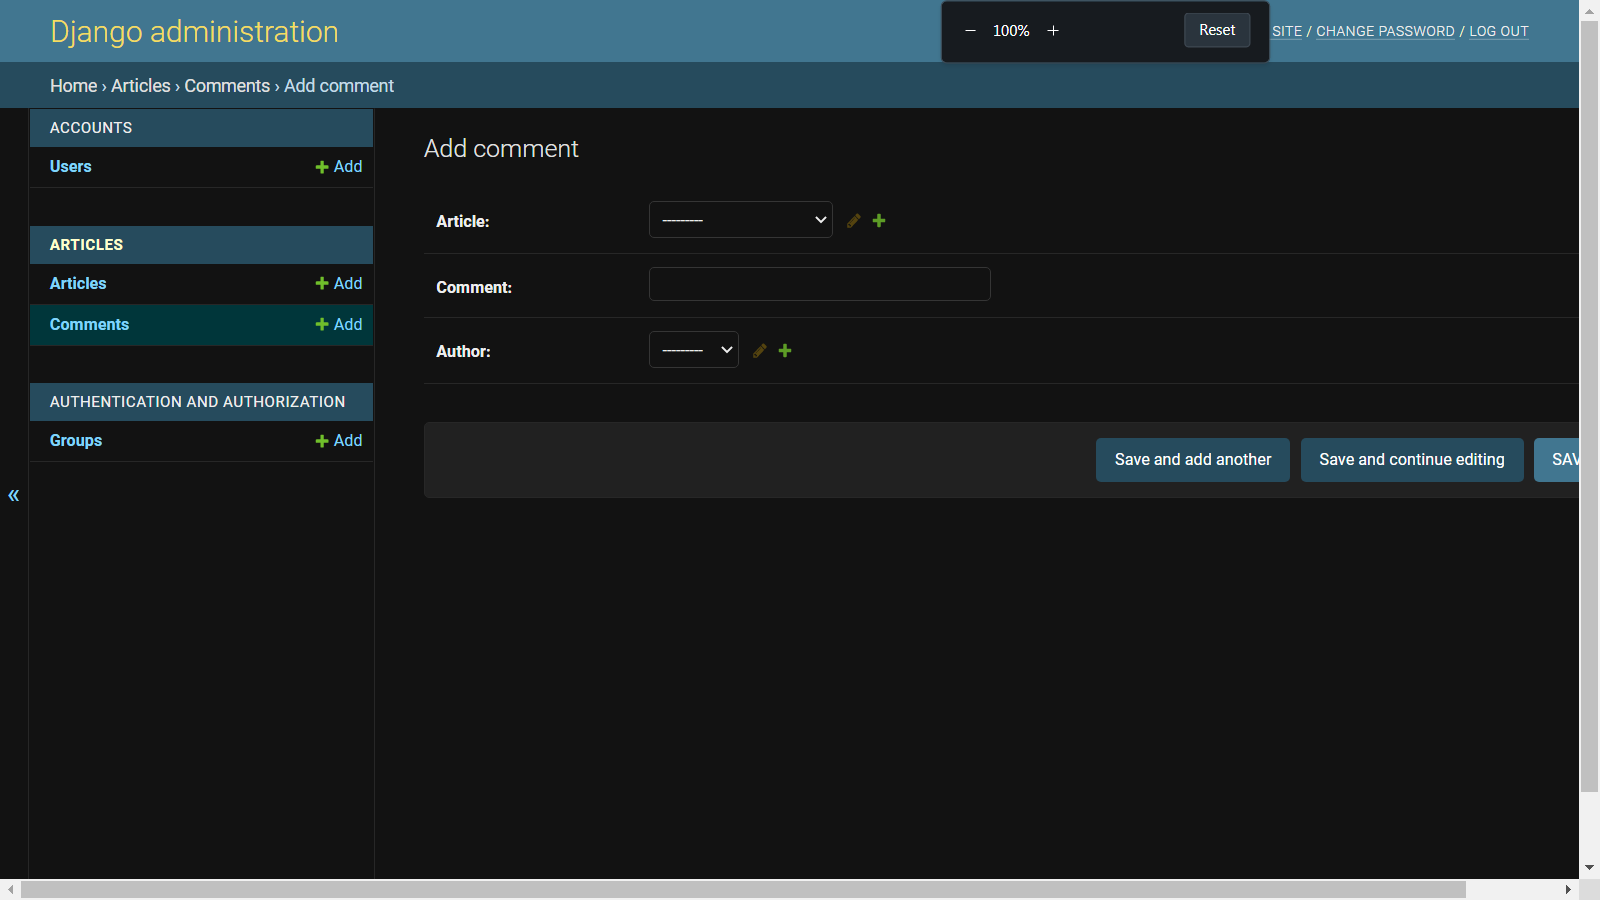
Task: Add a new user via Users Add link
Action: 339,167
